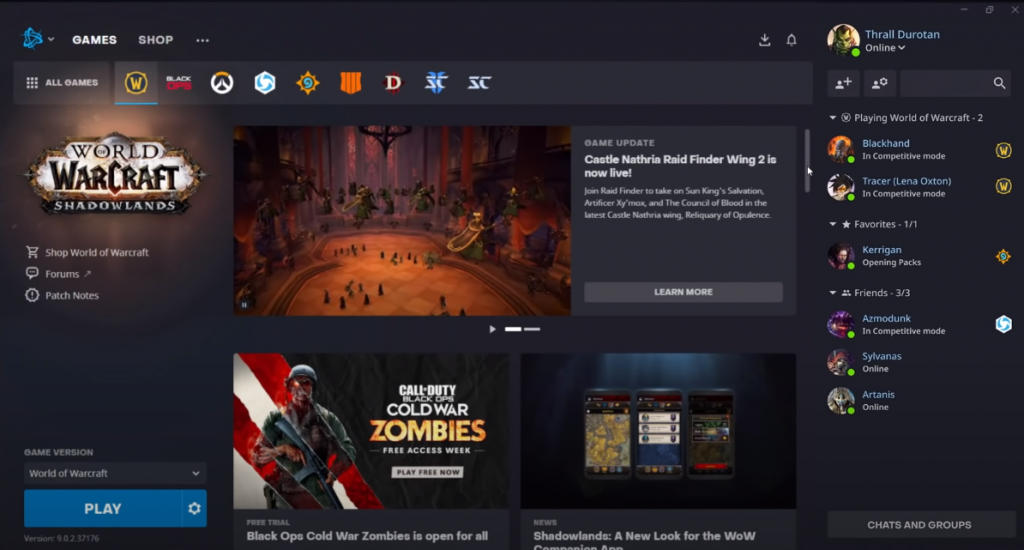Open 'Black Ops Cold War Zombies is open' headline

(367, 536)
